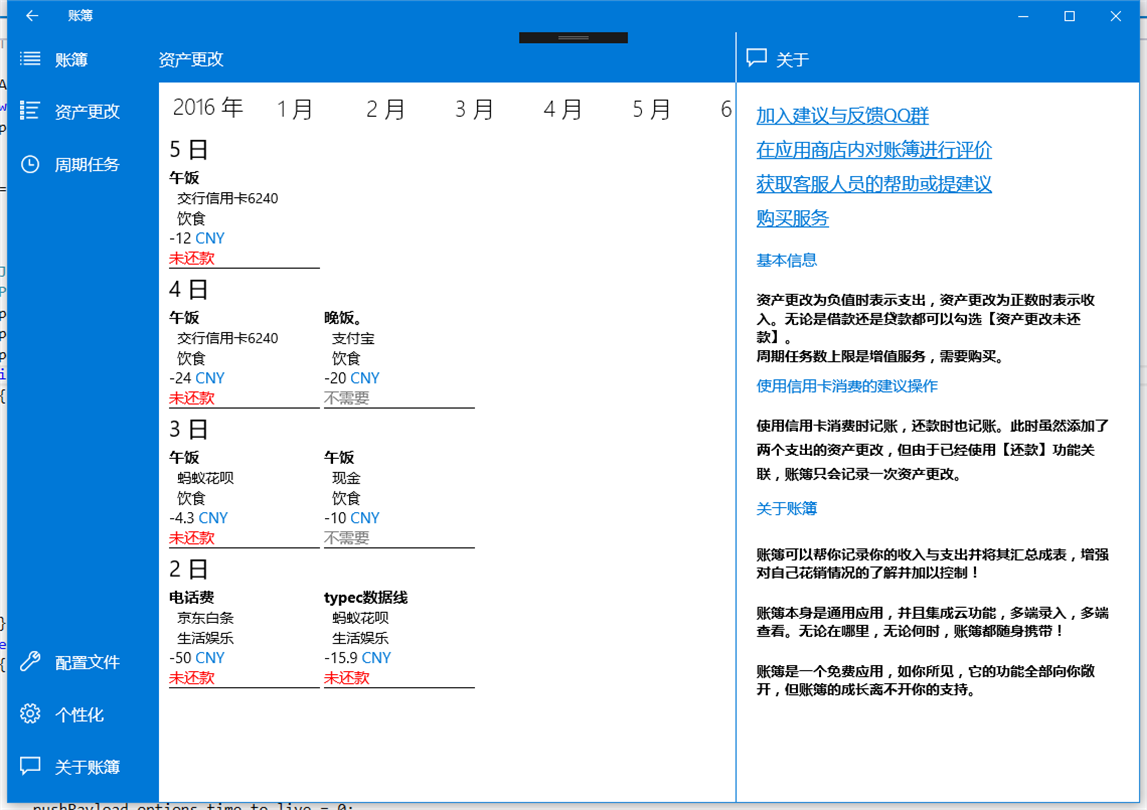Click 京东白条 in the 电话费 entry
The width and height of the screenshot is (1147, 810).
[x=205, y=618]
